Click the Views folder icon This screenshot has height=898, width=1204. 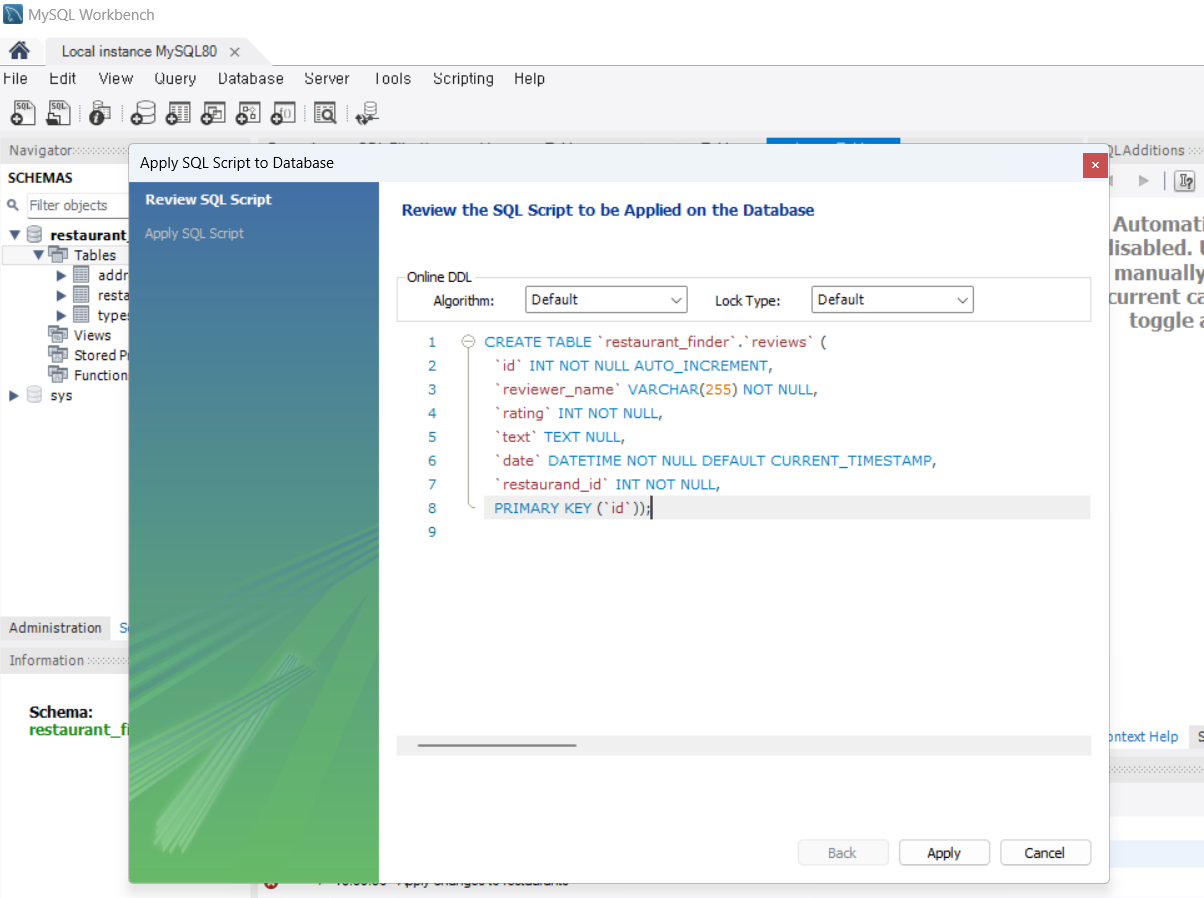pos(58,335)
